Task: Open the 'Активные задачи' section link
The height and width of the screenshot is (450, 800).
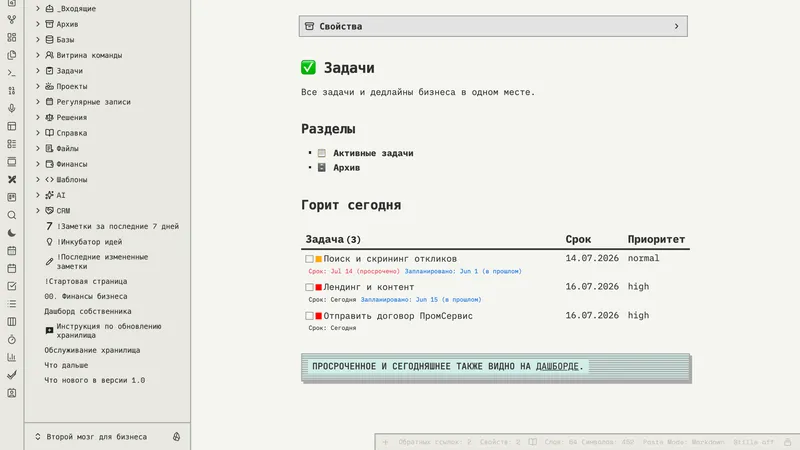Action: (x=373, y=153)
